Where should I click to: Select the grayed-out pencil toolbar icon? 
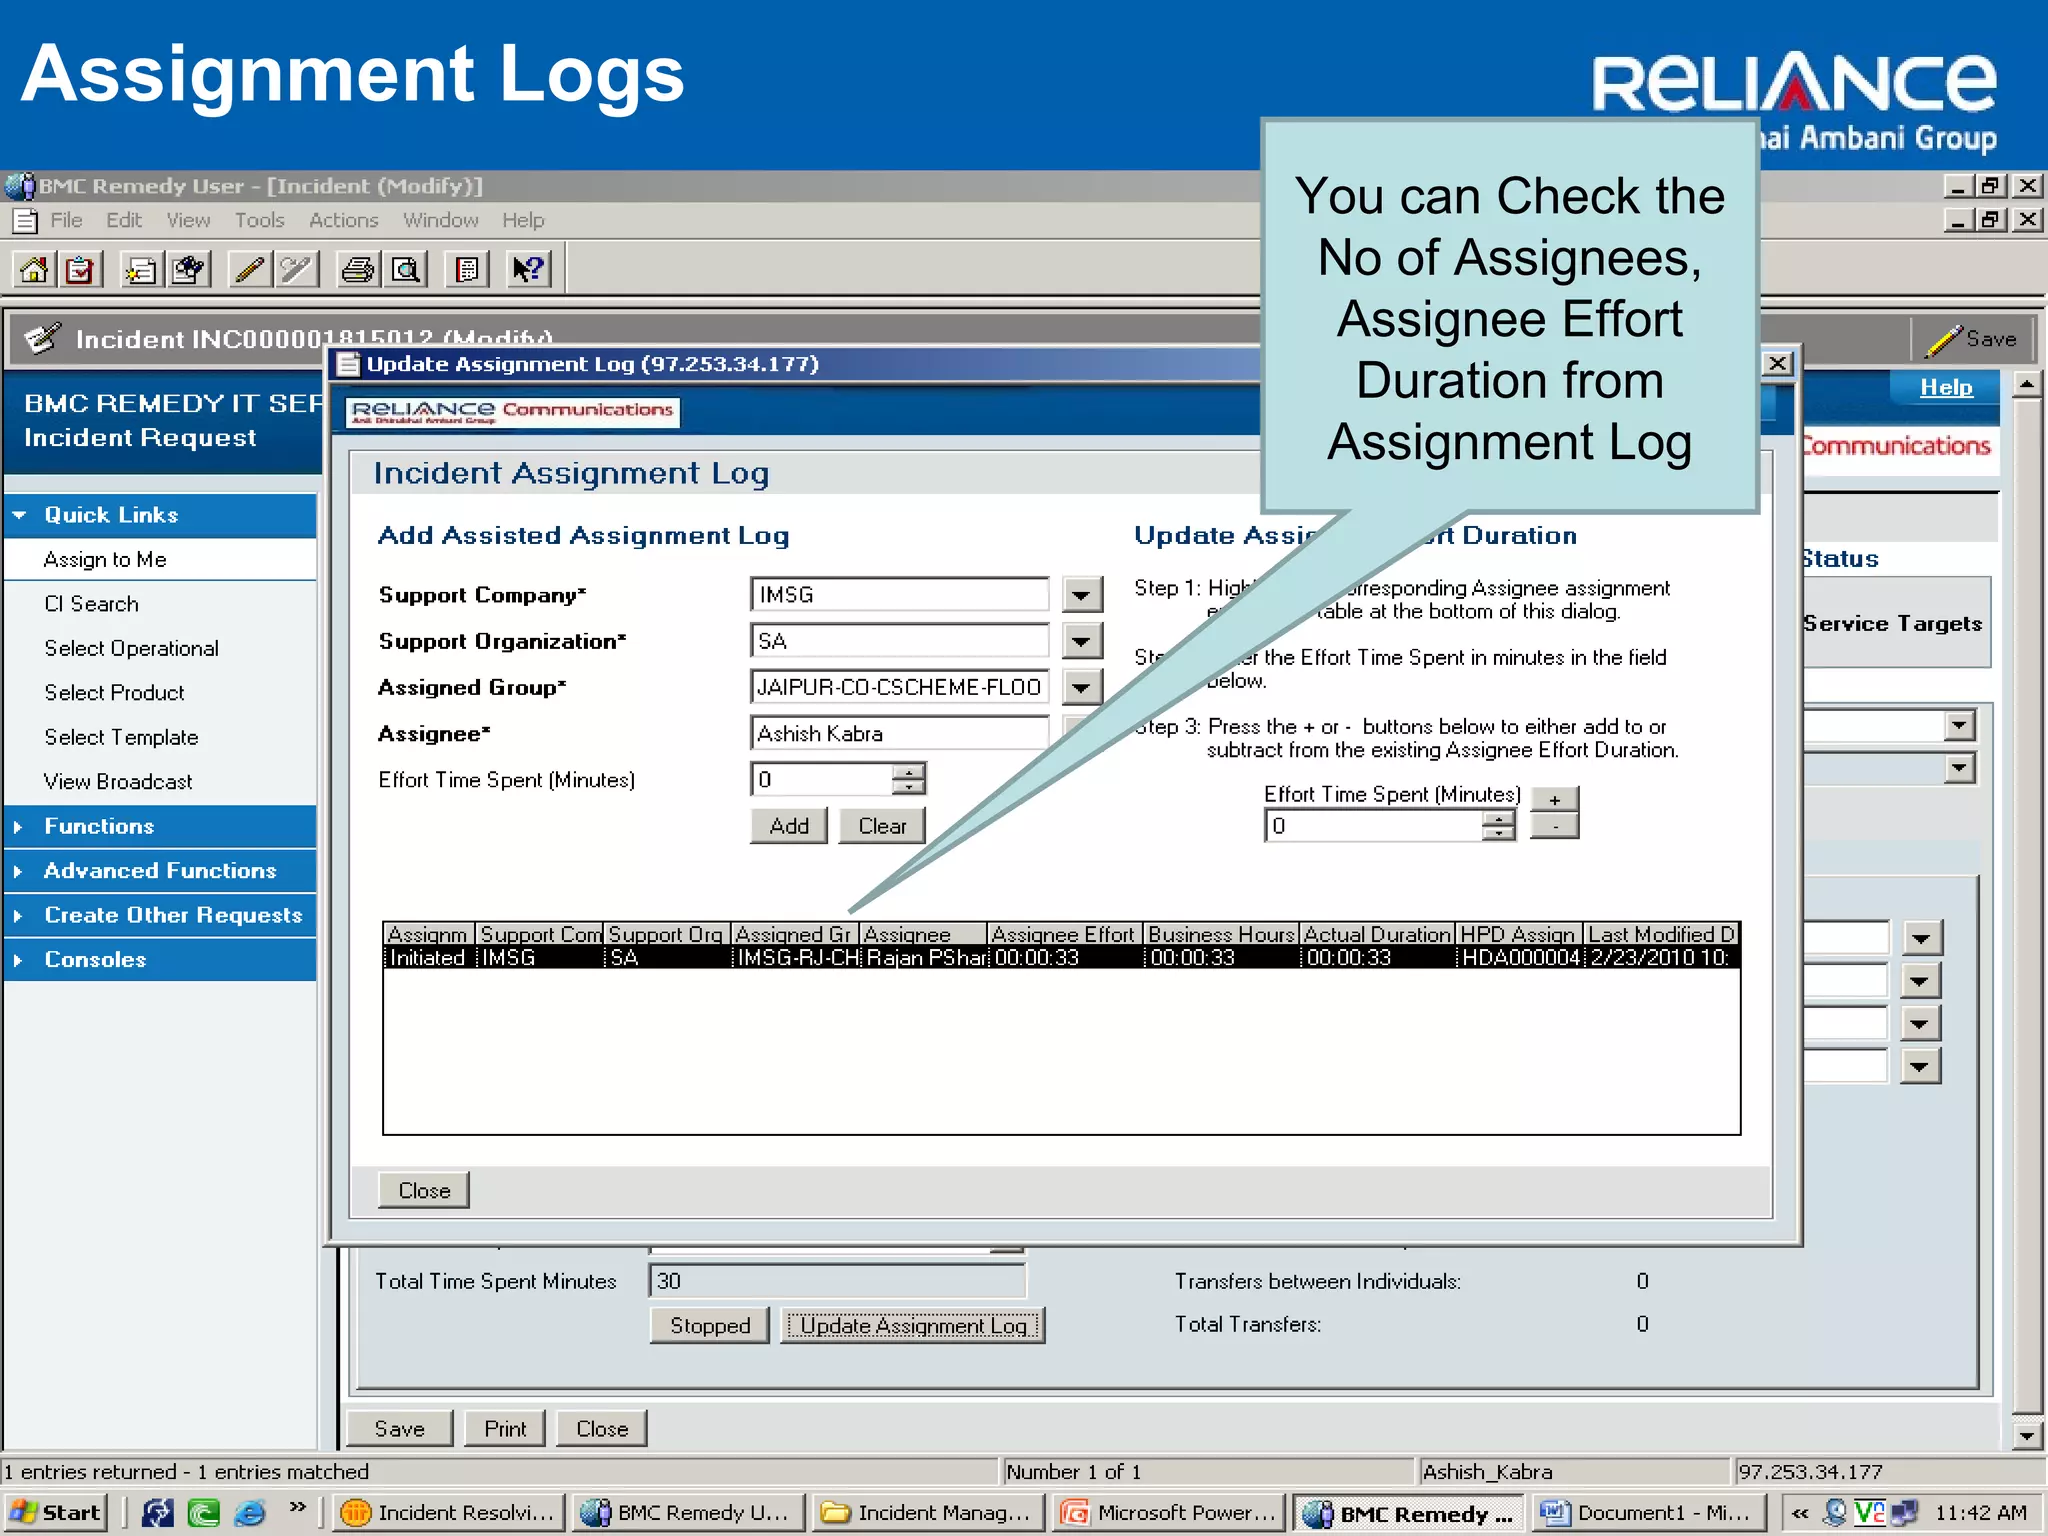pyautogui.click(x=297, y=269)
